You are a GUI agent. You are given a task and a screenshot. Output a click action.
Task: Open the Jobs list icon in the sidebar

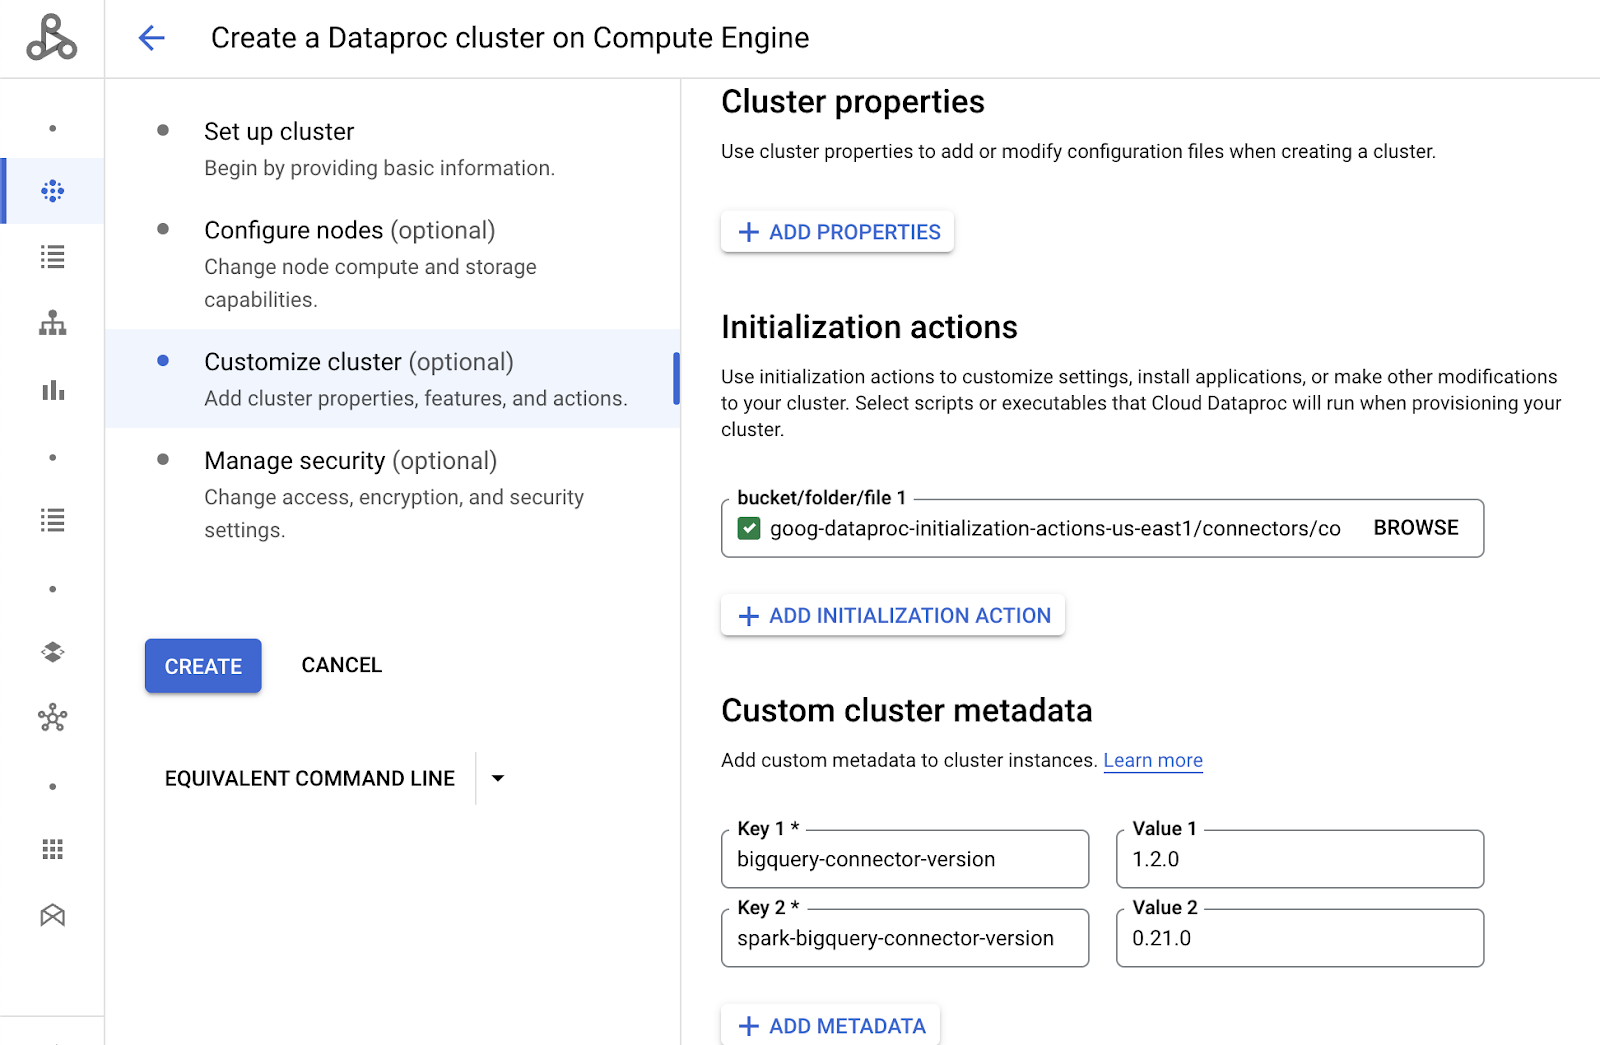point(53,257)
